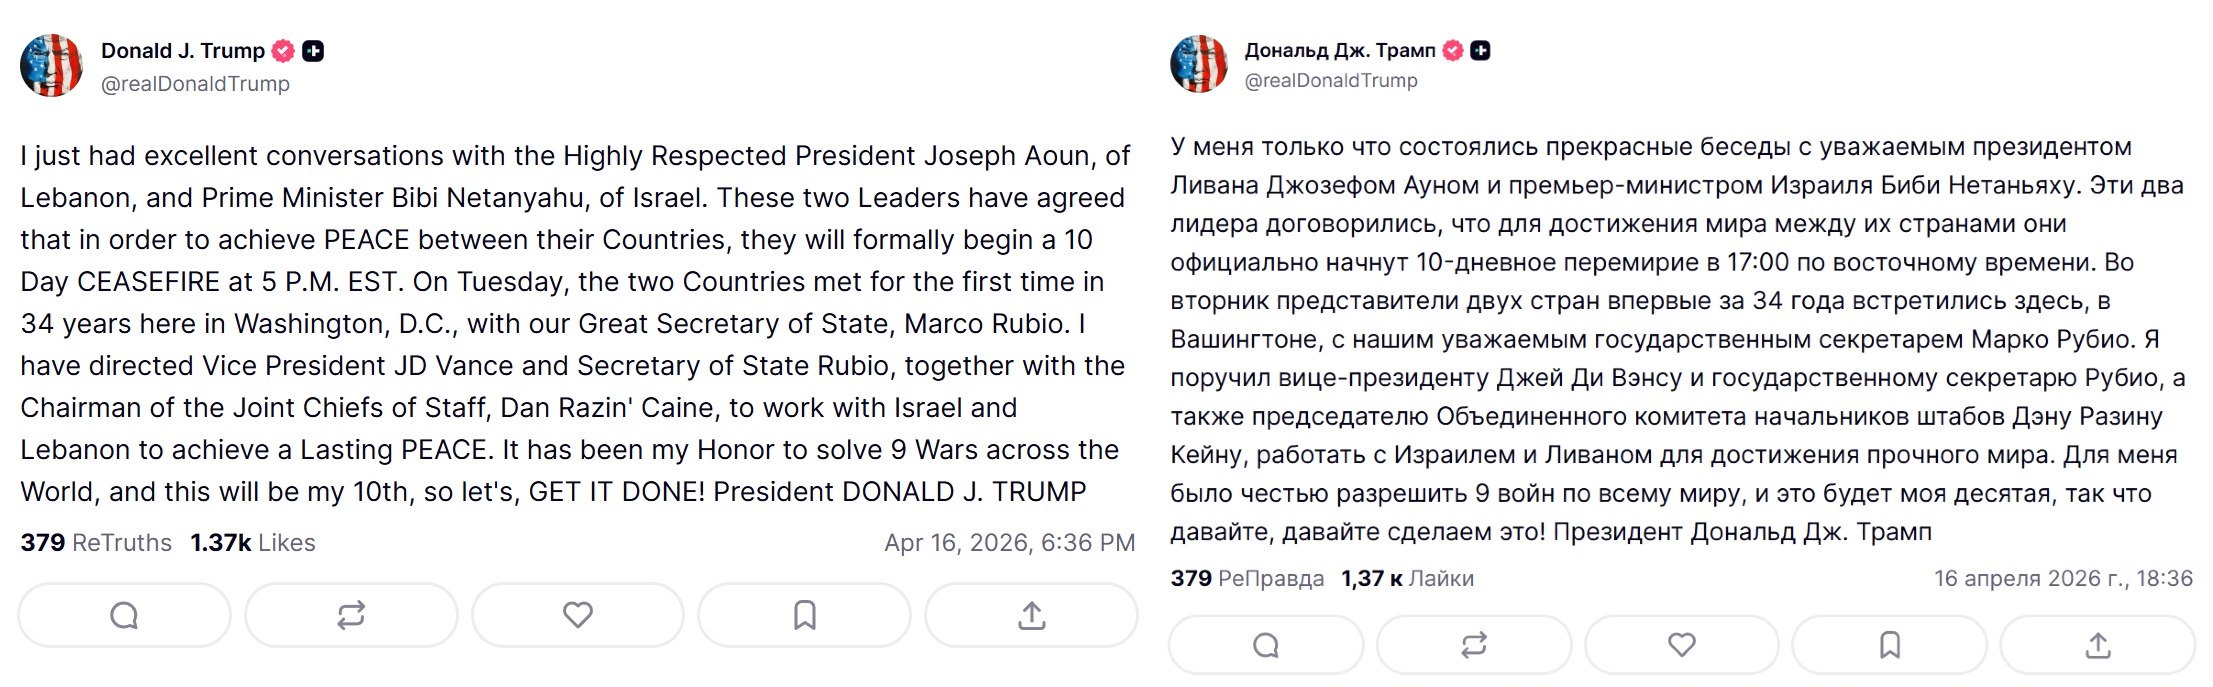
Task: Click the repost icon on the Russian post
Action: pos(1474,645)
